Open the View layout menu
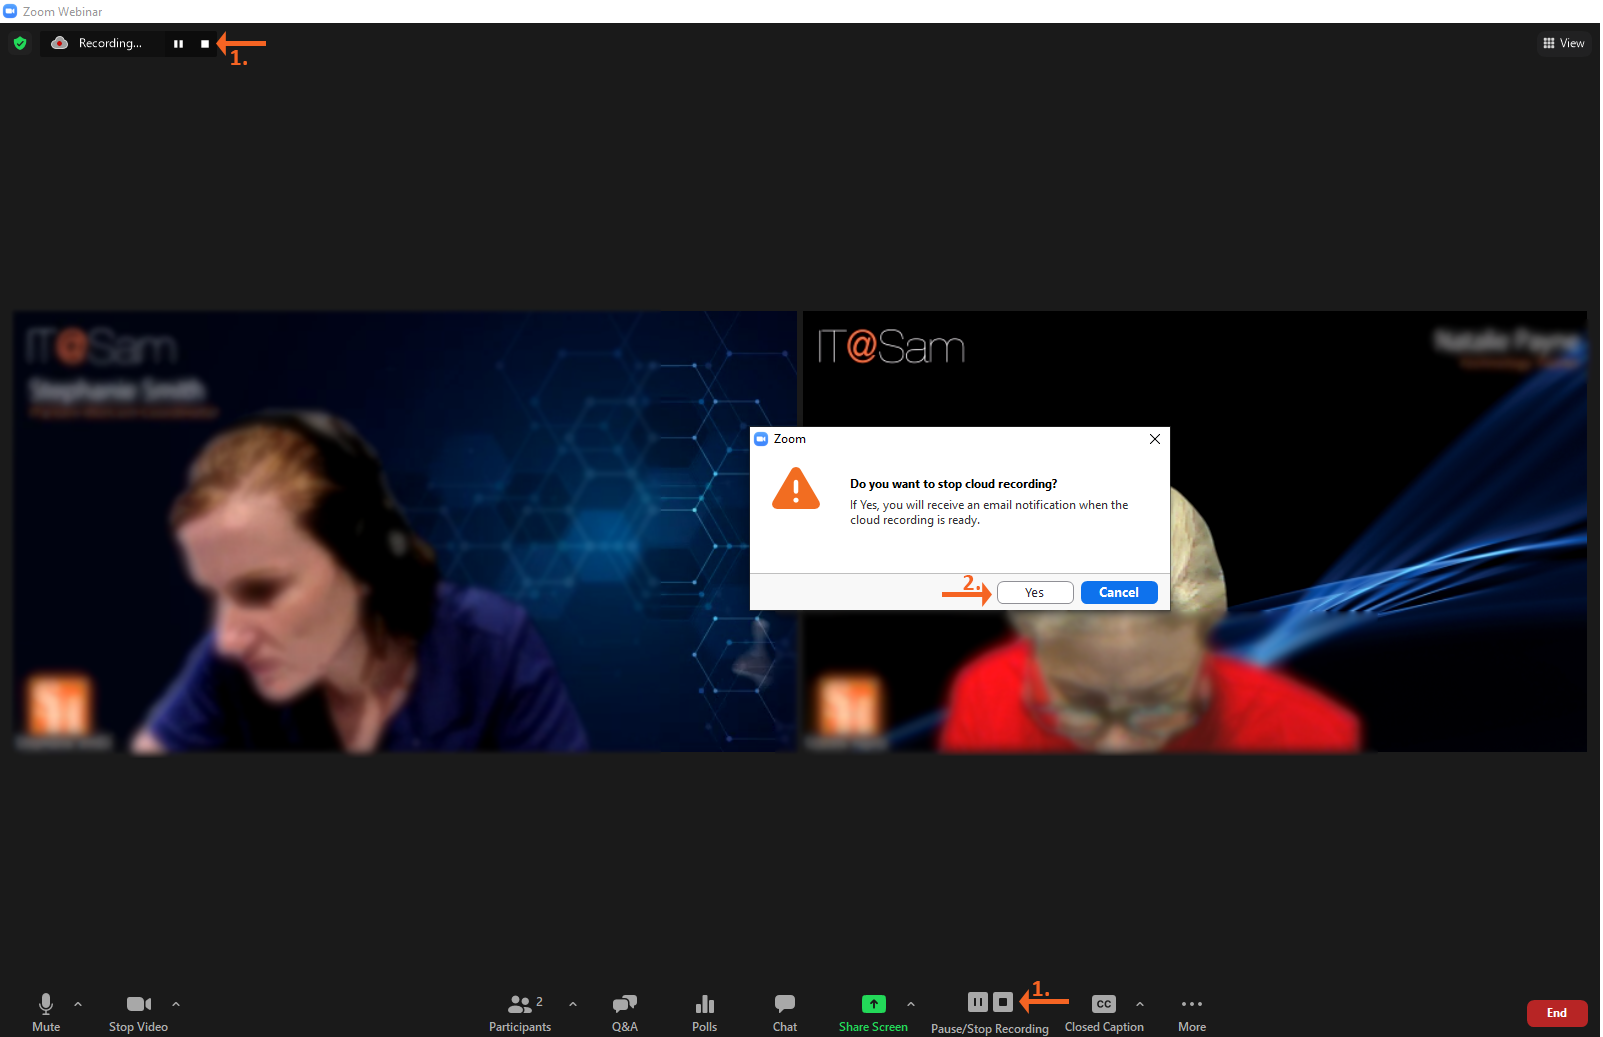Image resolution: width=1603 pixels, height=1037 pixels. 1564,43
